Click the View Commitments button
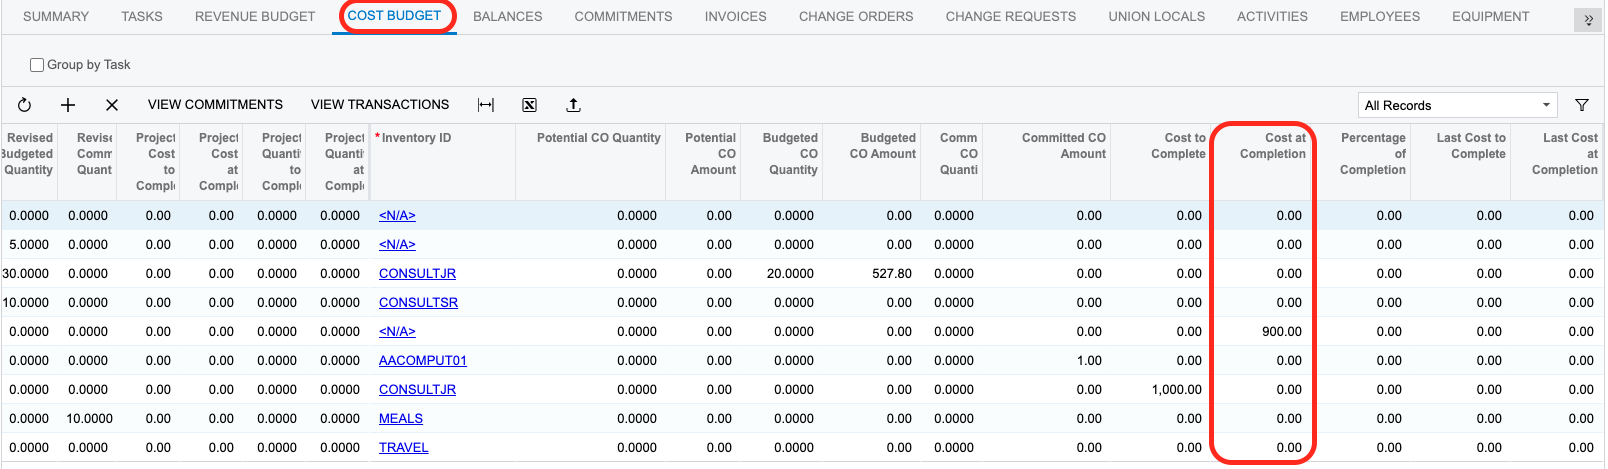 coord(215,105)
